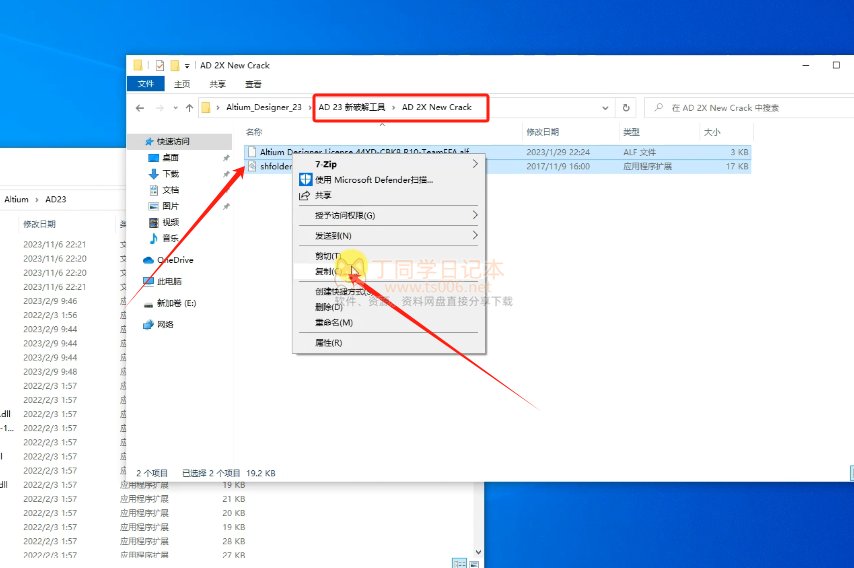Open the address bar history dropdown
854x568 pixels.
pos(605,107)
